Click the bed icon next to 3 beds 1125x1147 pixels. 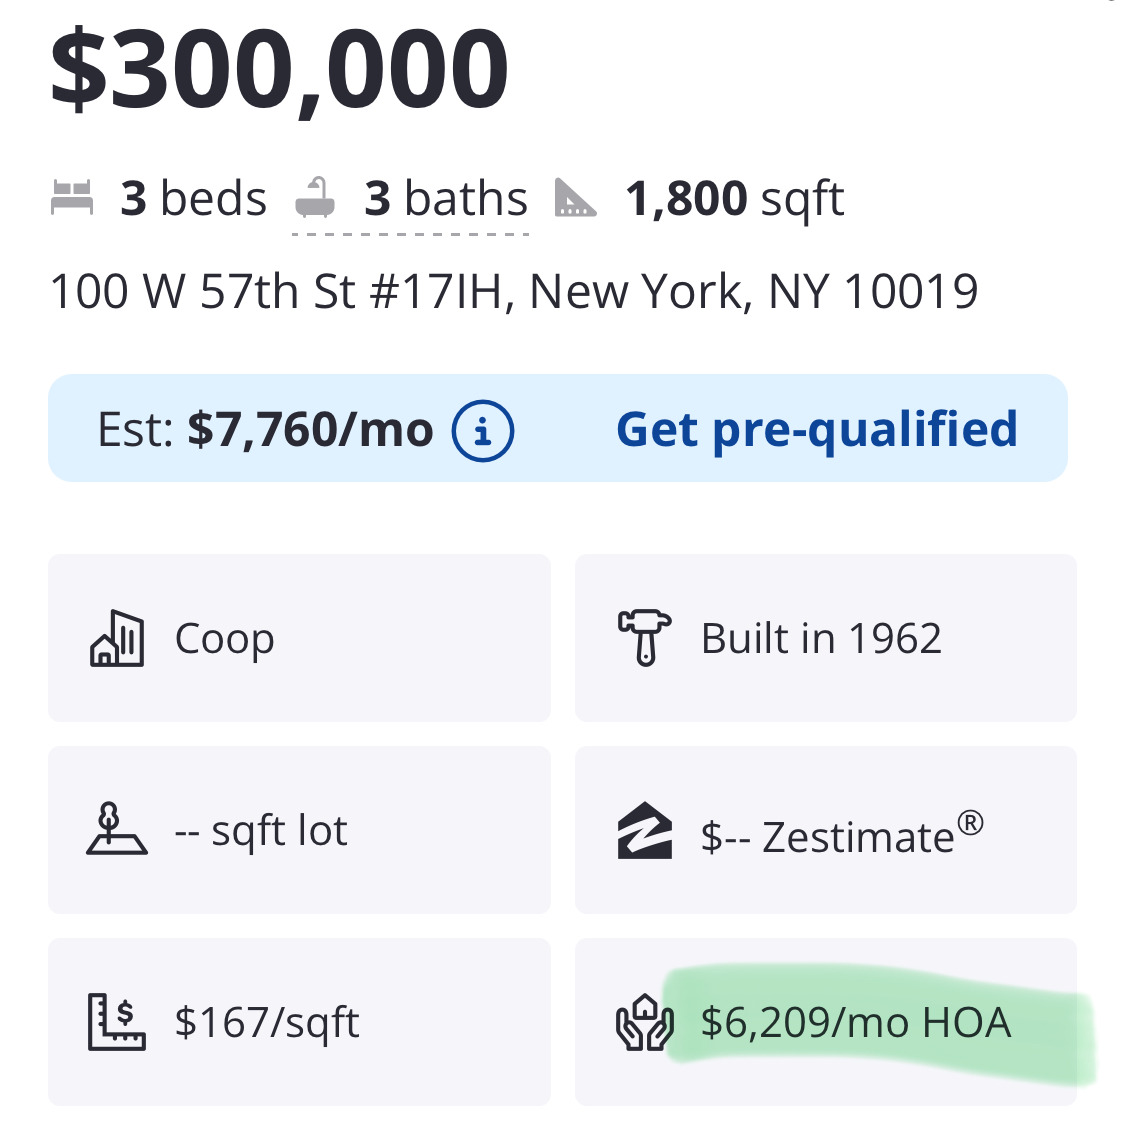tap(72, 198)
